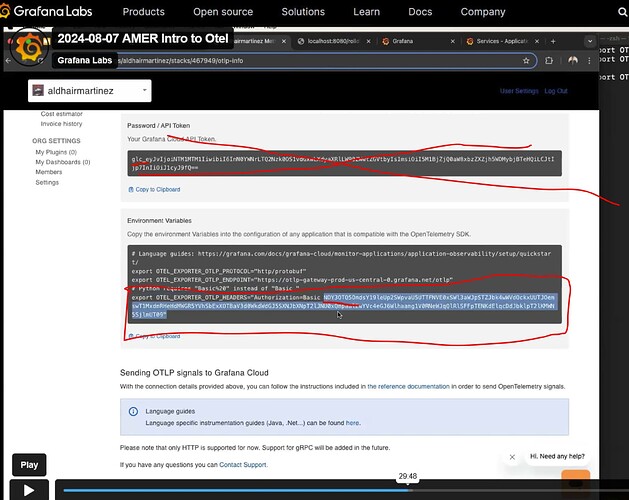629x500 pixels.
Task: Go back with browser back arrow
Action: pos(8,61)
